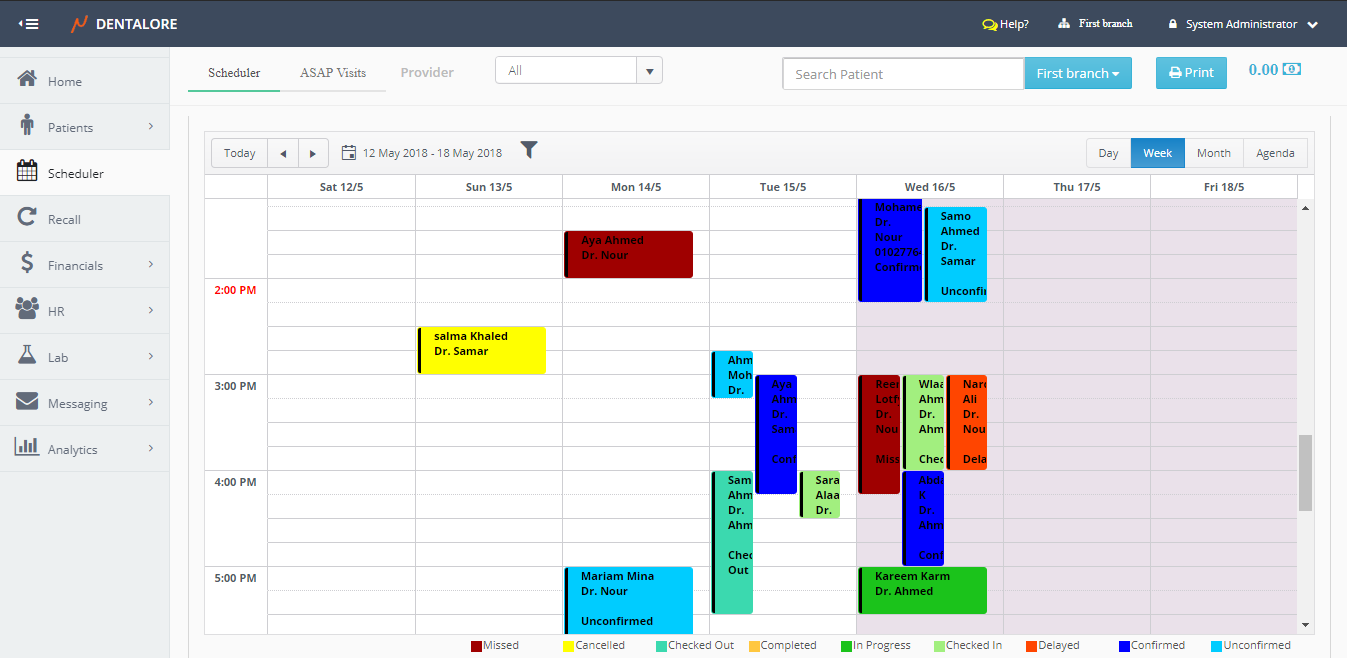The height and width of the screenshot is (658, 1347).
Task: Advance to next week arrow
Action: (313, 153)
